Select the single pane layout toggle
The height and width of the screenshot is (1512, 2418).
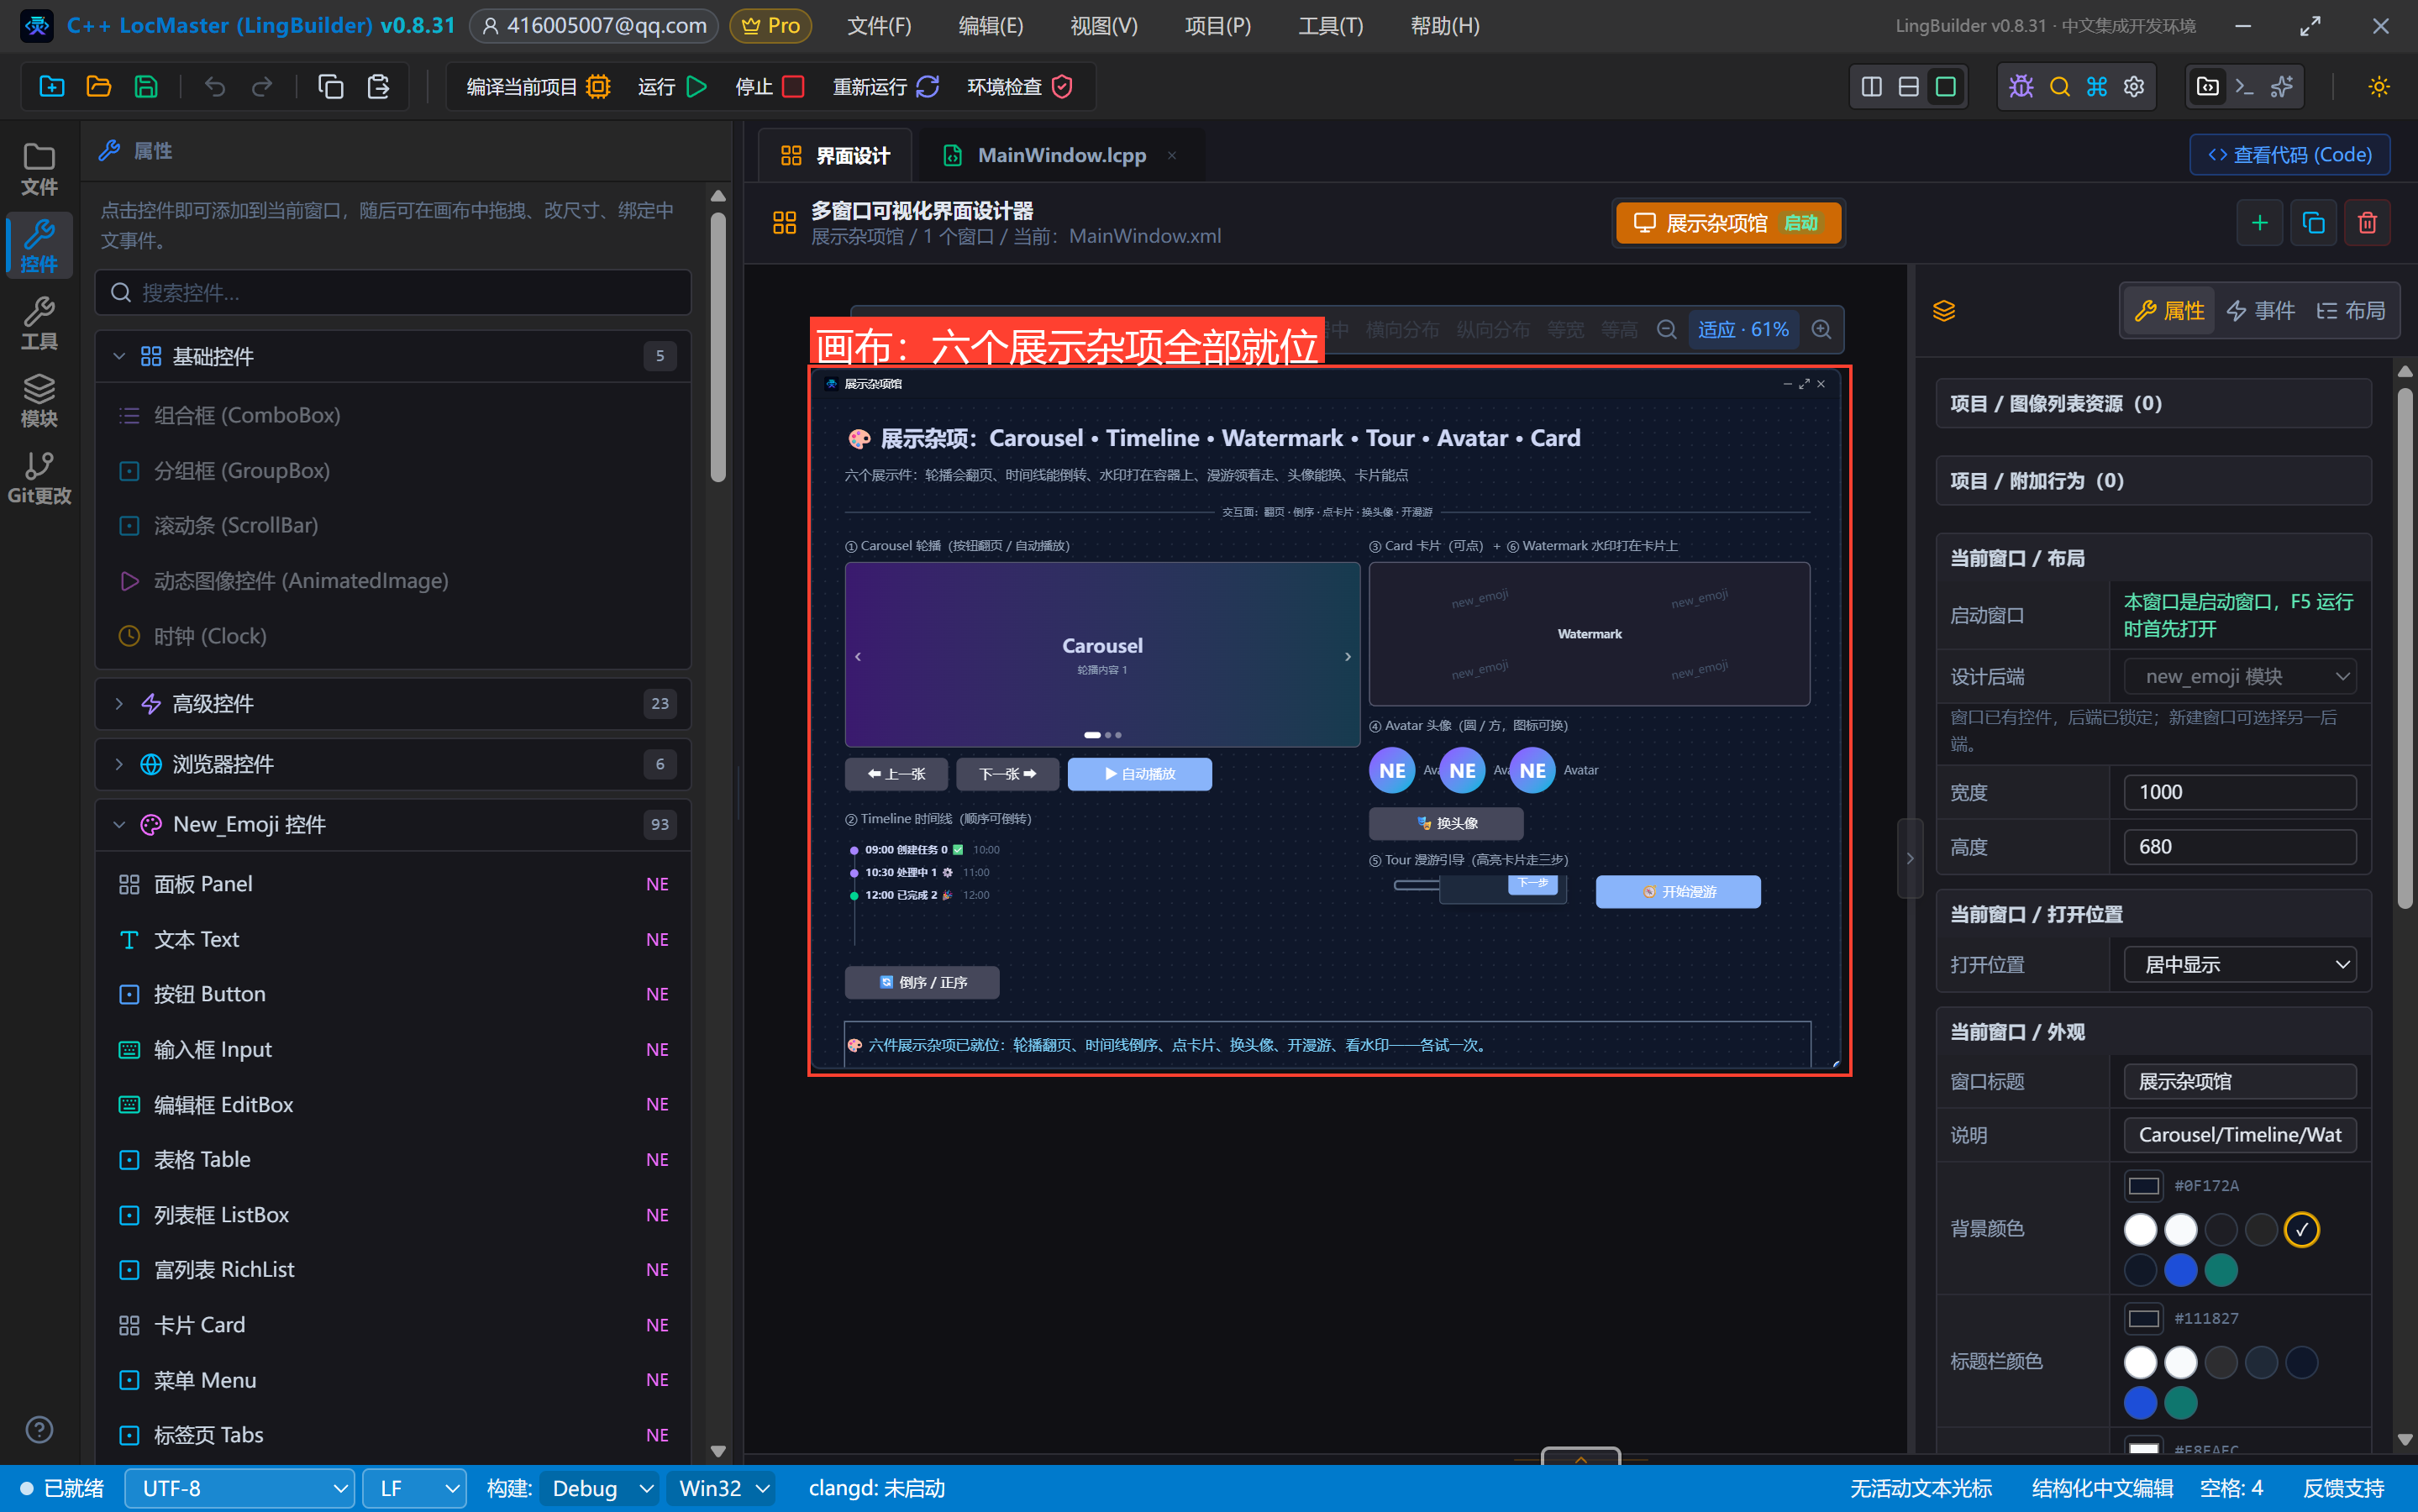(x=1945, y=87)
